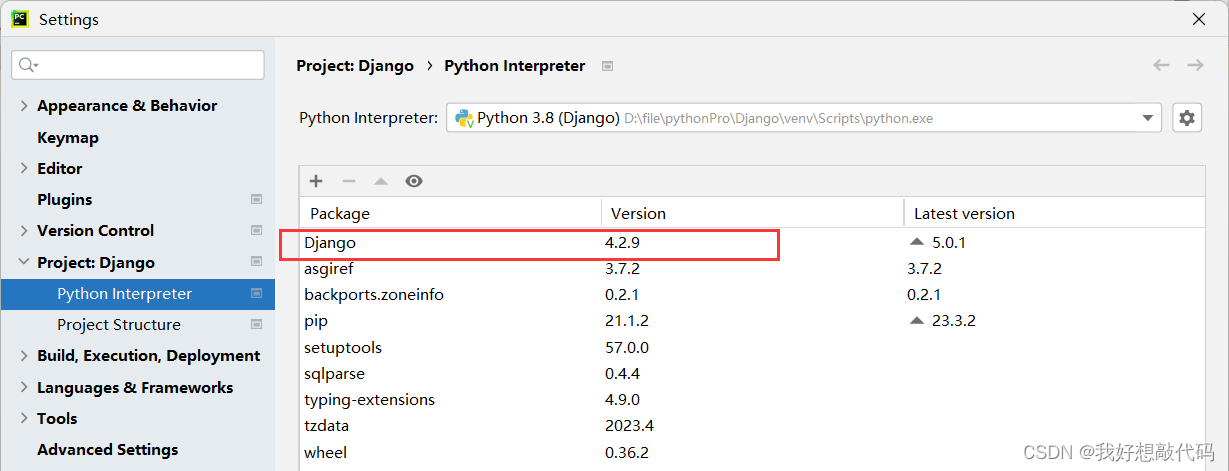Click the forward navigation arrow

1195,65
